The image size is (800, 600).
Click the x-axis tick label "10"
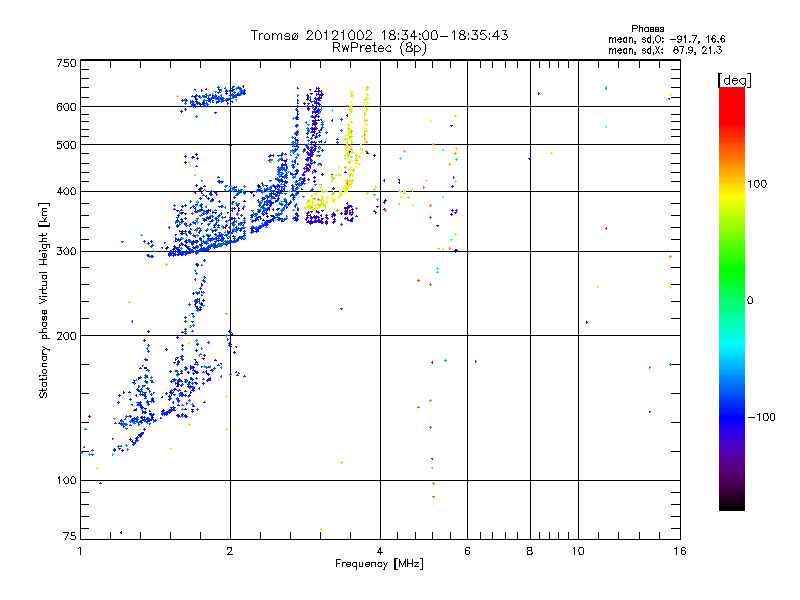pyautogui.click(x=578, y=551)
